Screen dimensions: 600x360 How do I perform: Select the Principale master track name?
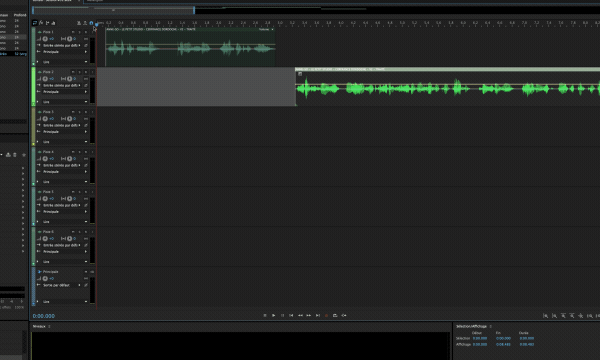(x=51, y=272)
